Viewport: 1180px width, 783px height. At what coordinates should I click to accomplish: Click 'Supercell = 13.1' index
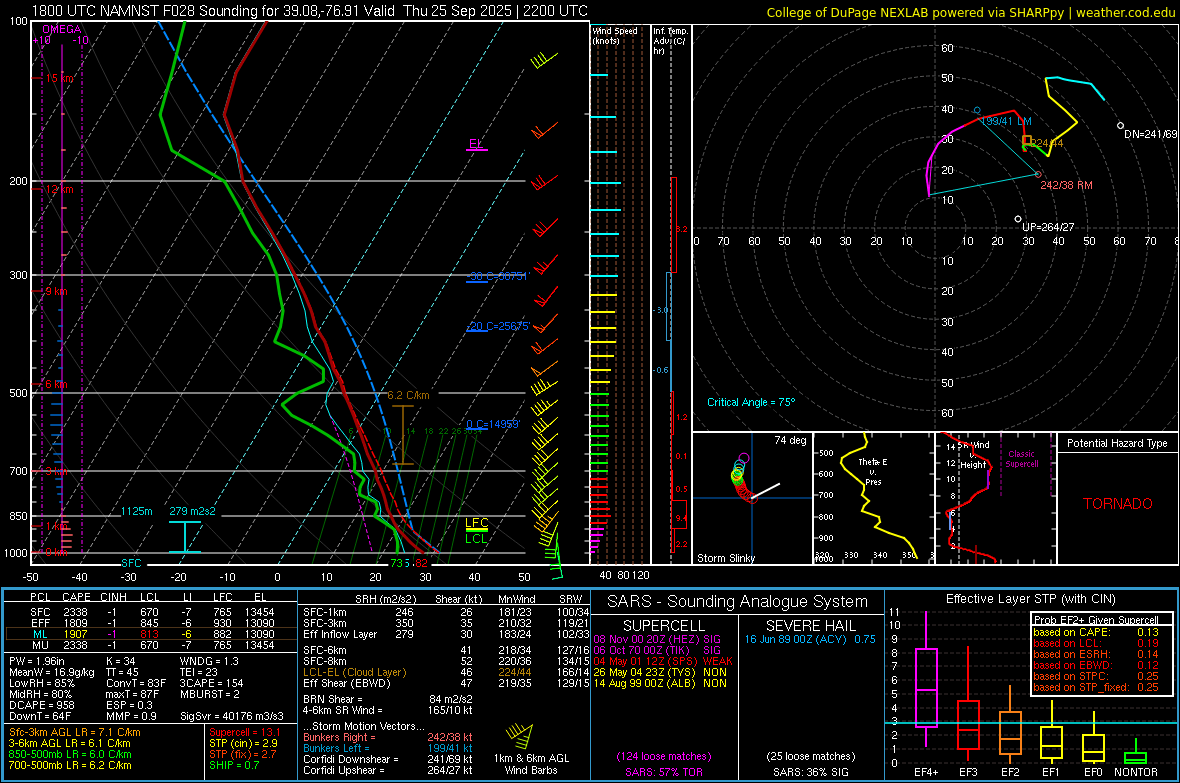point(245,733)
